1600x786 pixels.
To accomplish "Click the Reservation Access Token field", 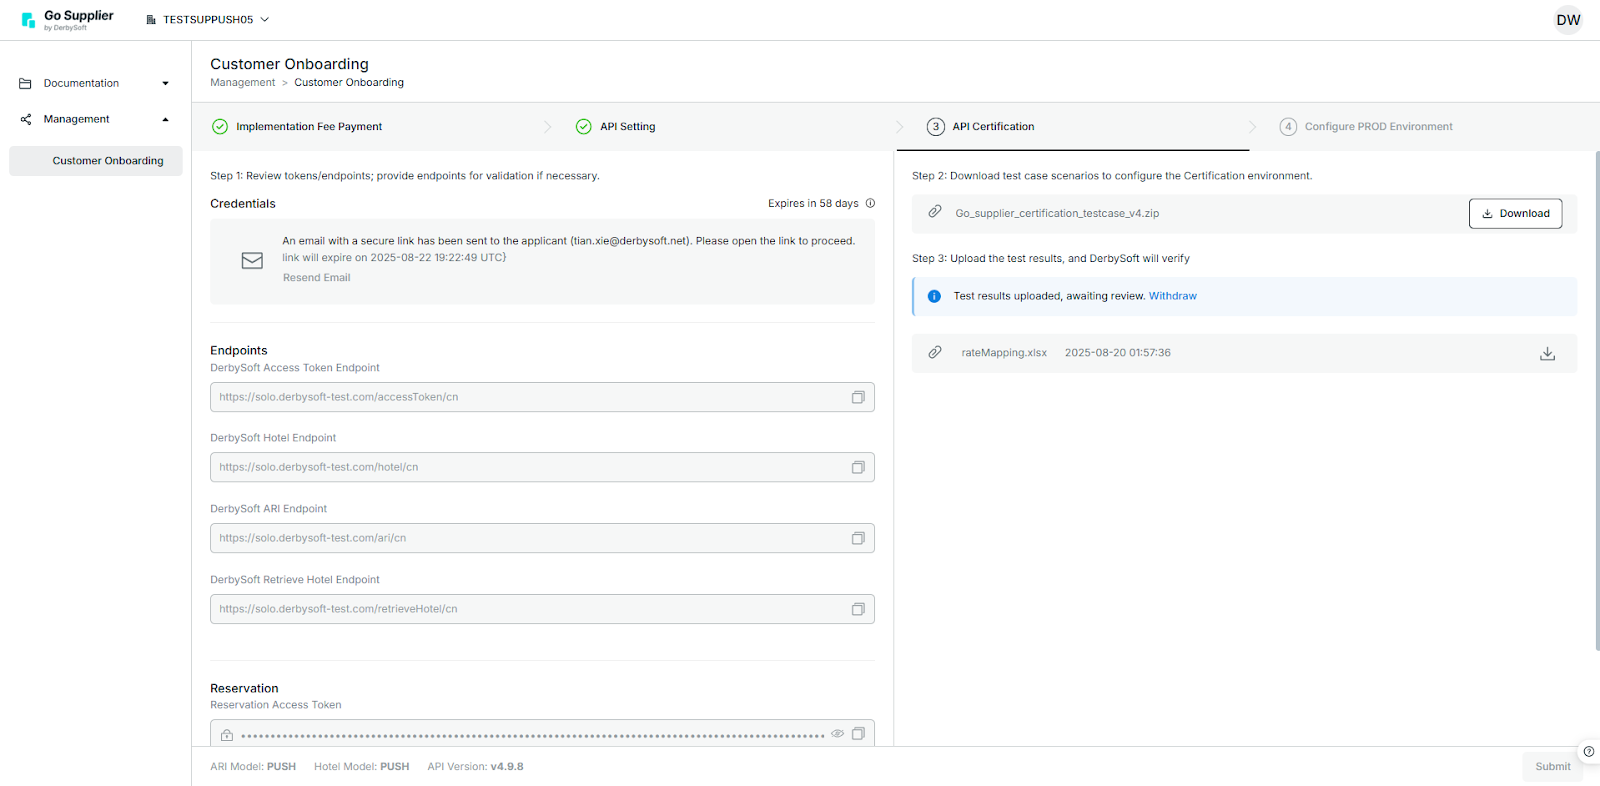I will coord(542,733).
